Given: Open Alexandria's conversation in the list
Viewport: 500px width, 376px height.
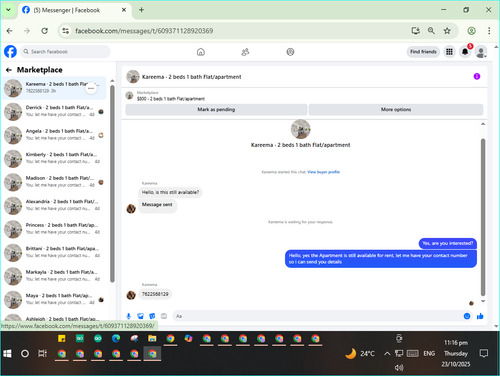Looking at the screenshot, I should 54,205.
